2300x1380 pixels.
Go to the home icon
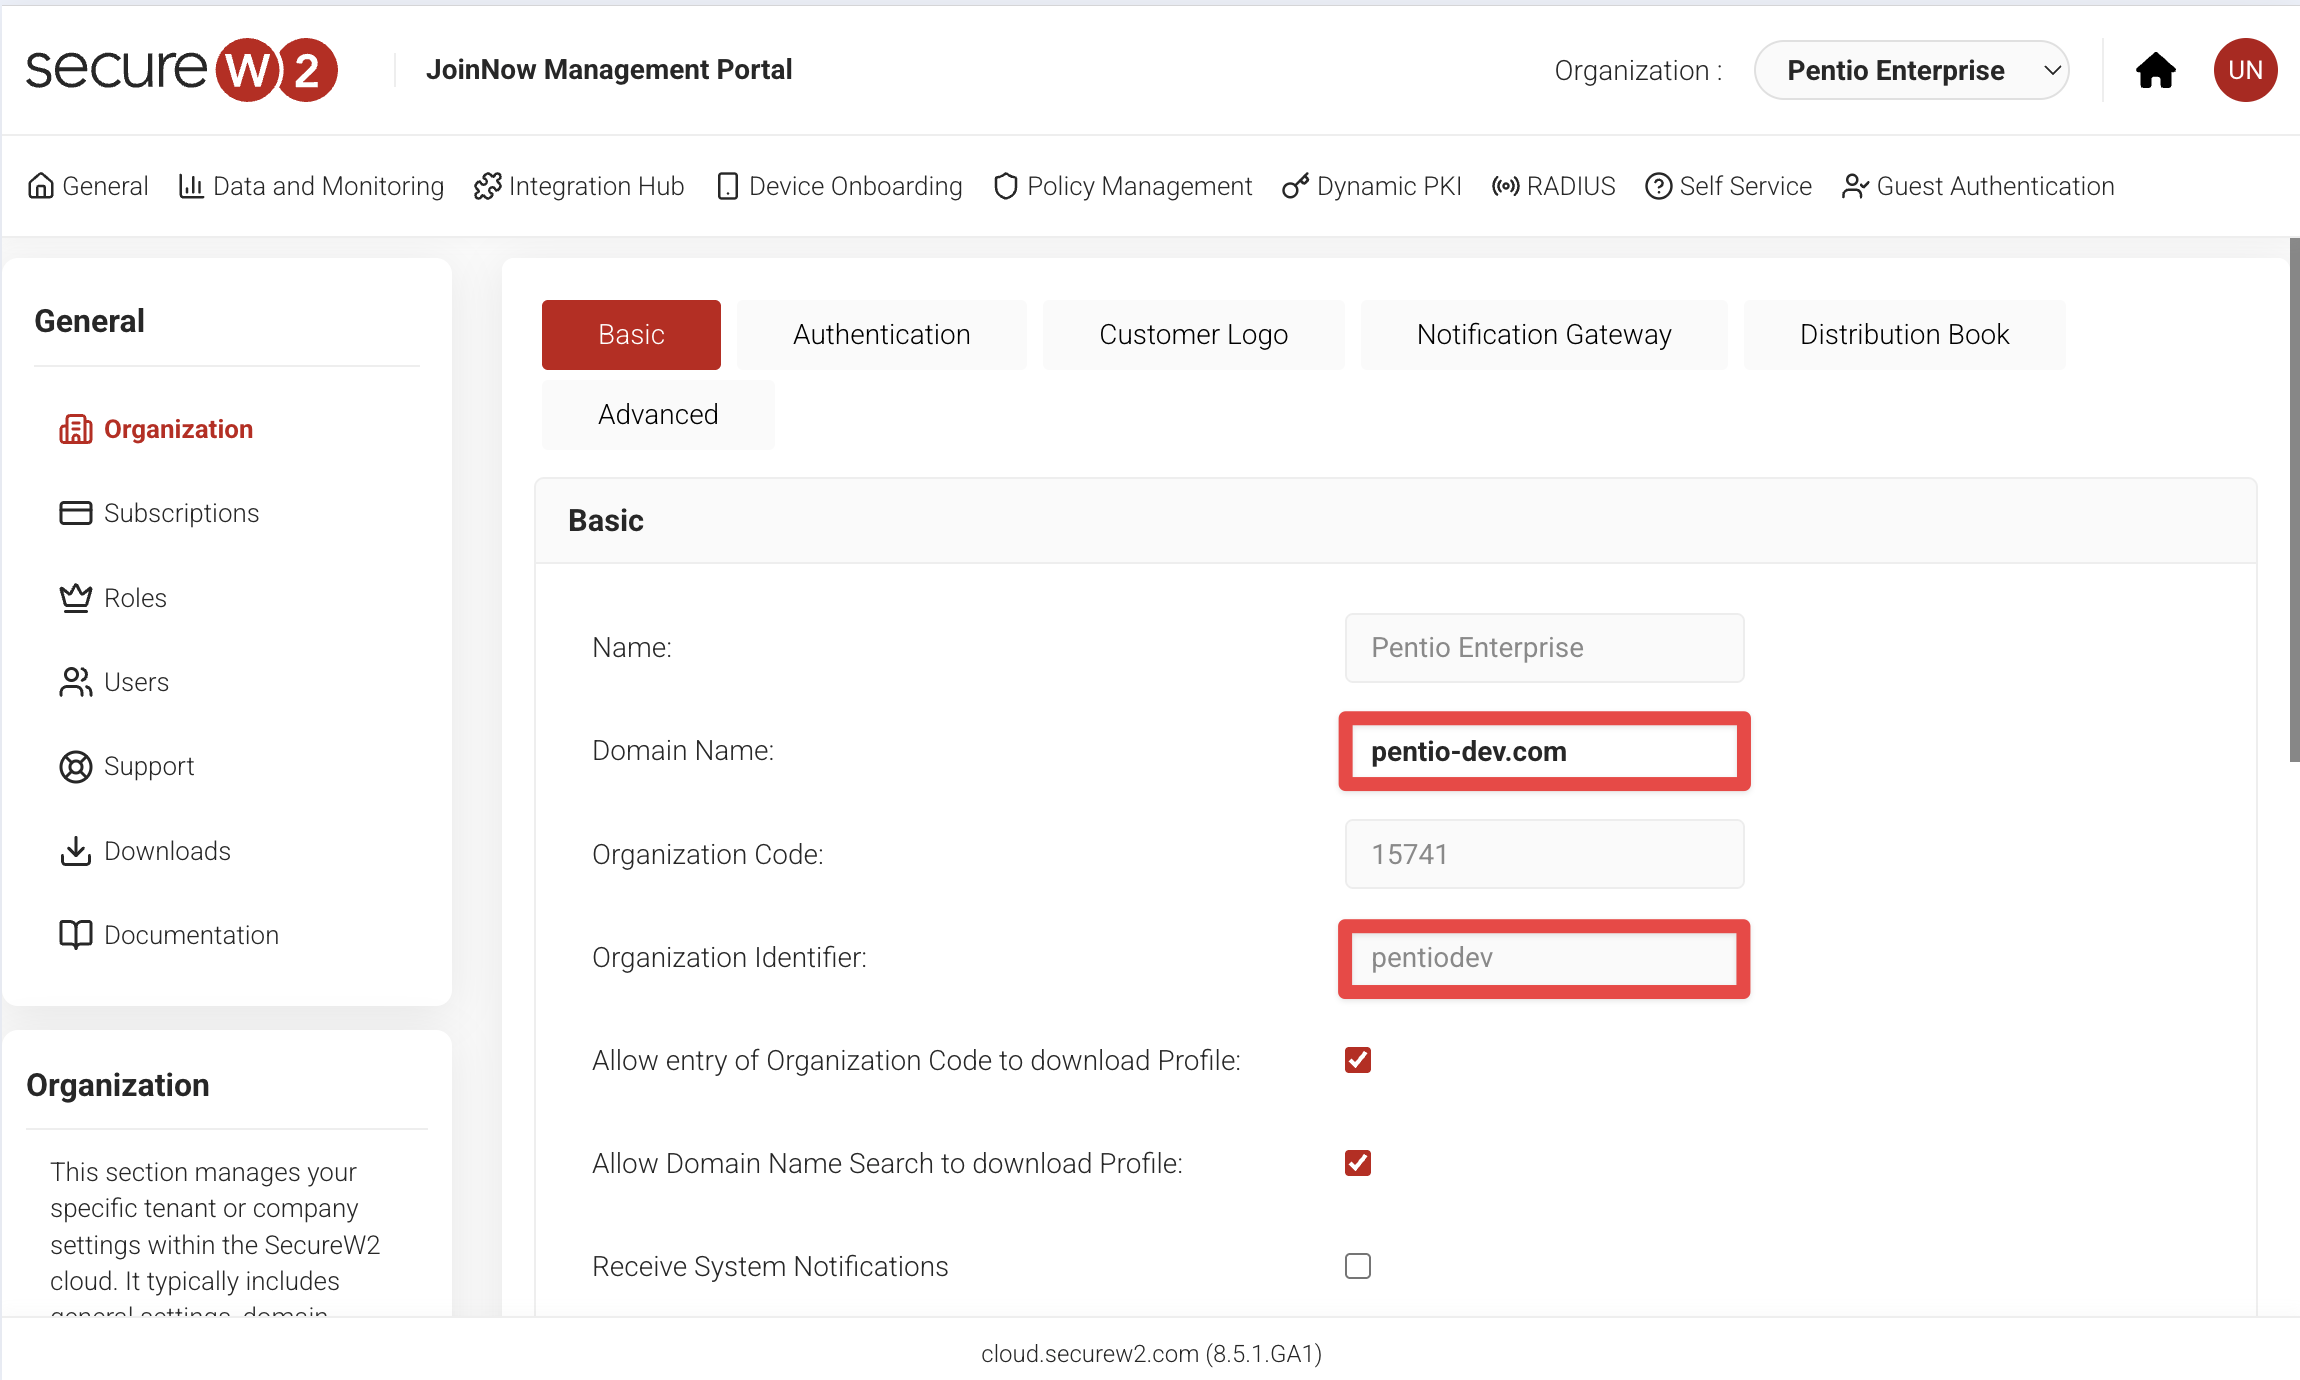tap(2155, 70)
